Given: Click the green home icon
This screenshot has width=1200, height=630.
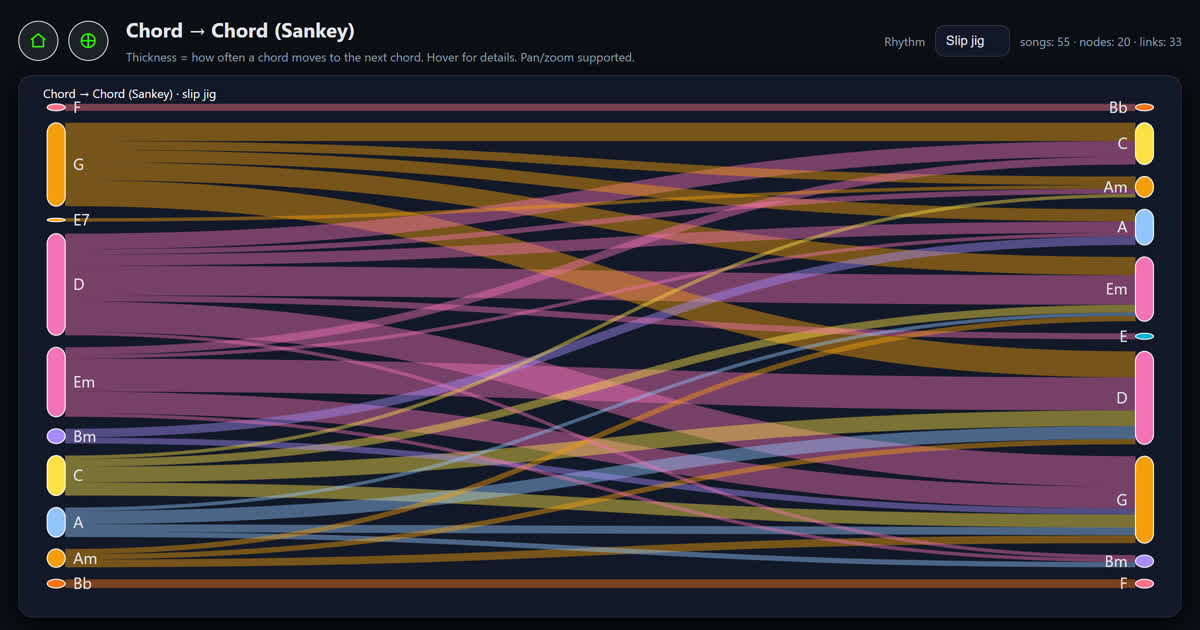Looking at the screenshot, I should [37, 40].
